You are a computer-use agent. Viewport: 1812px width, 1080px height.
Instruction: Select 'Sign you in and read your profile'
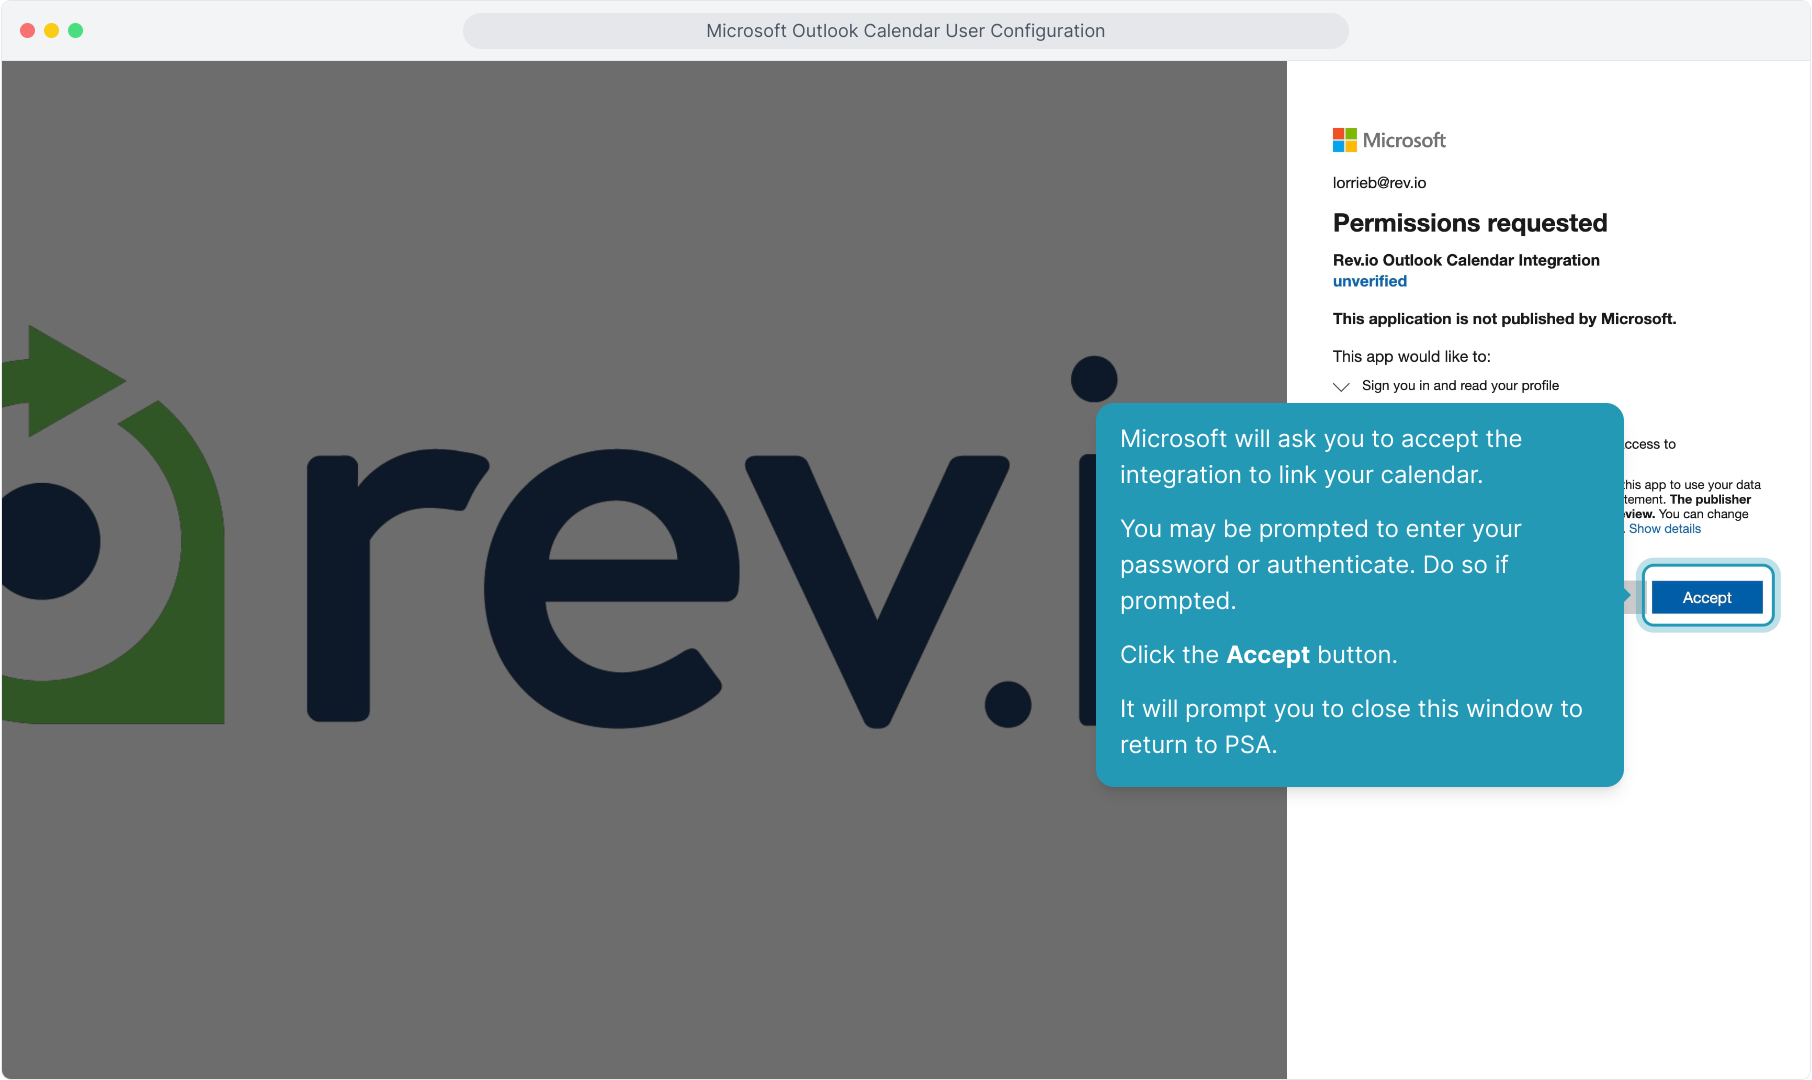1459,386
